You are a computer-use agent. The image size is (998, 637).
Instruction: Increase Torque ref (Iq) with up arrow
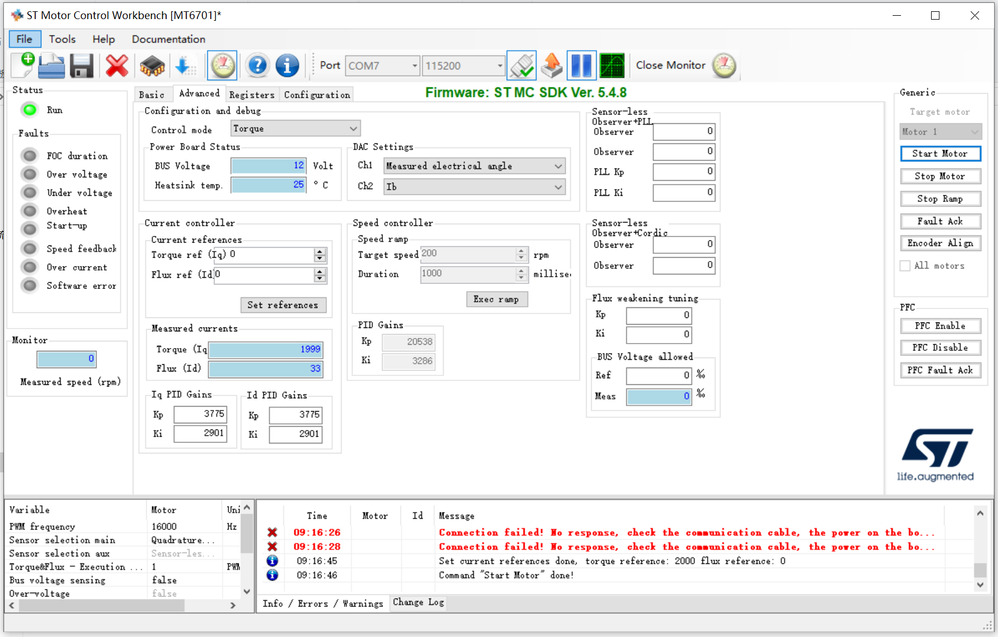tap(320, 252)
